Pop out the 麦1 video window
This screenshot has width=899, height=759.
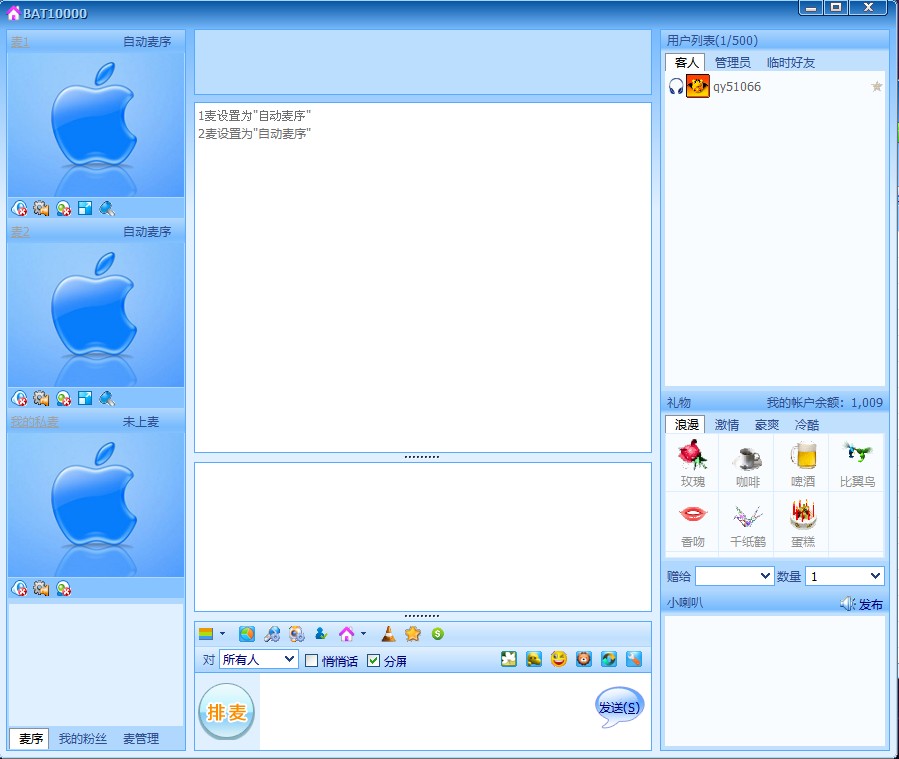[x=85, y=208]
